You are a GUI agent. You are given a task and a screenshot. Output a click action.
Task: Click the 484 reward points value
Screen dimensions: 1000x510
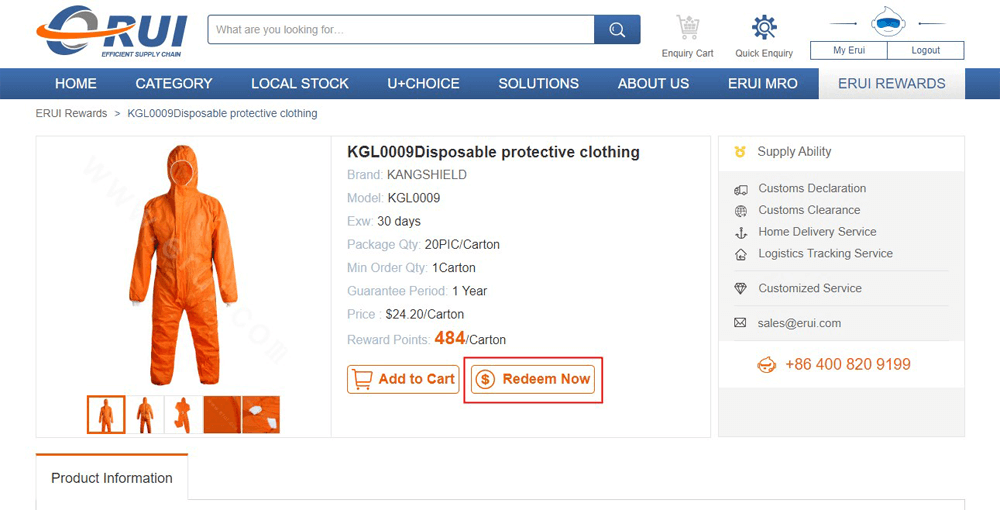[x=450, y=338]
